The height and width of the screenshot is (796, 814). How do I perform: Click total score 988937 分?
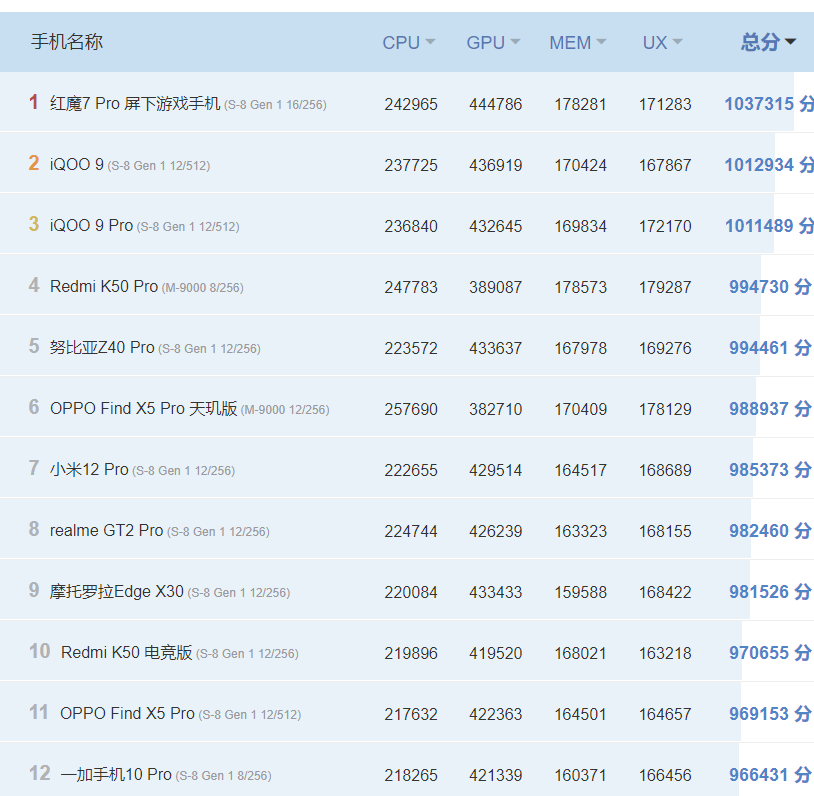(770, 409)
